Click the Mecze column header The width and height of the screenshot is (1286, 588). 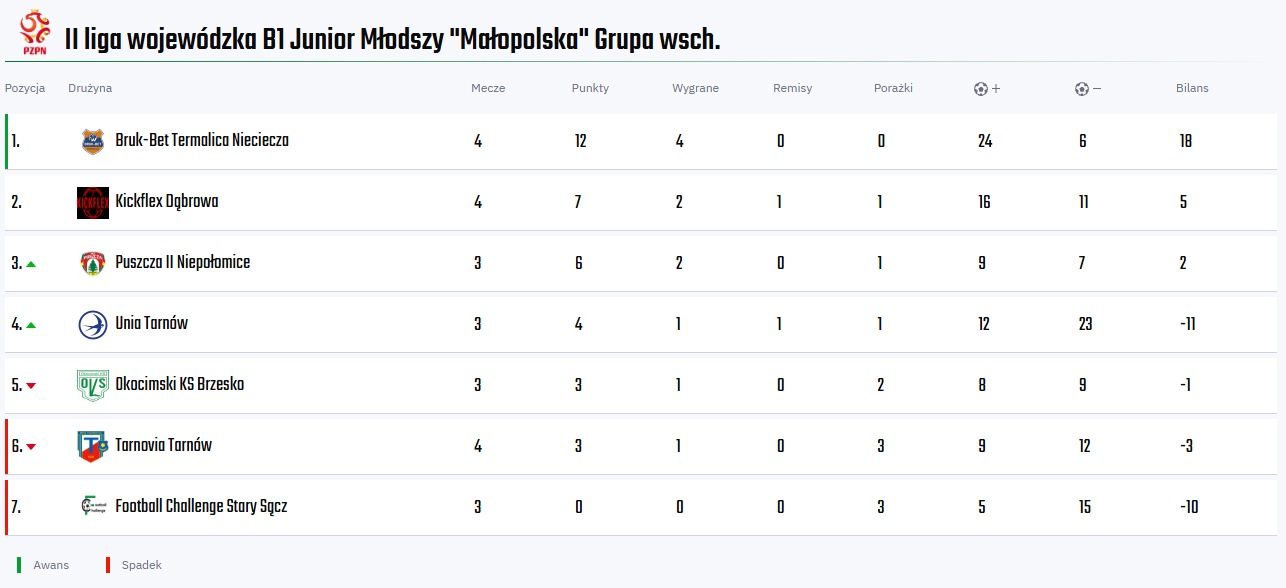(488, 88)
